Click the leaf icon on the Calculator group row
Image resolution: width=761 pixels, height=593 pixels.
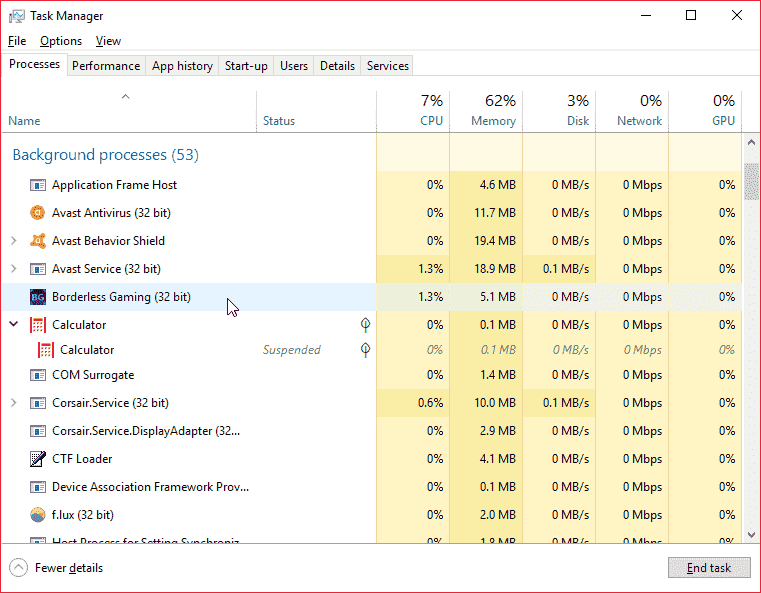(365, 324)
